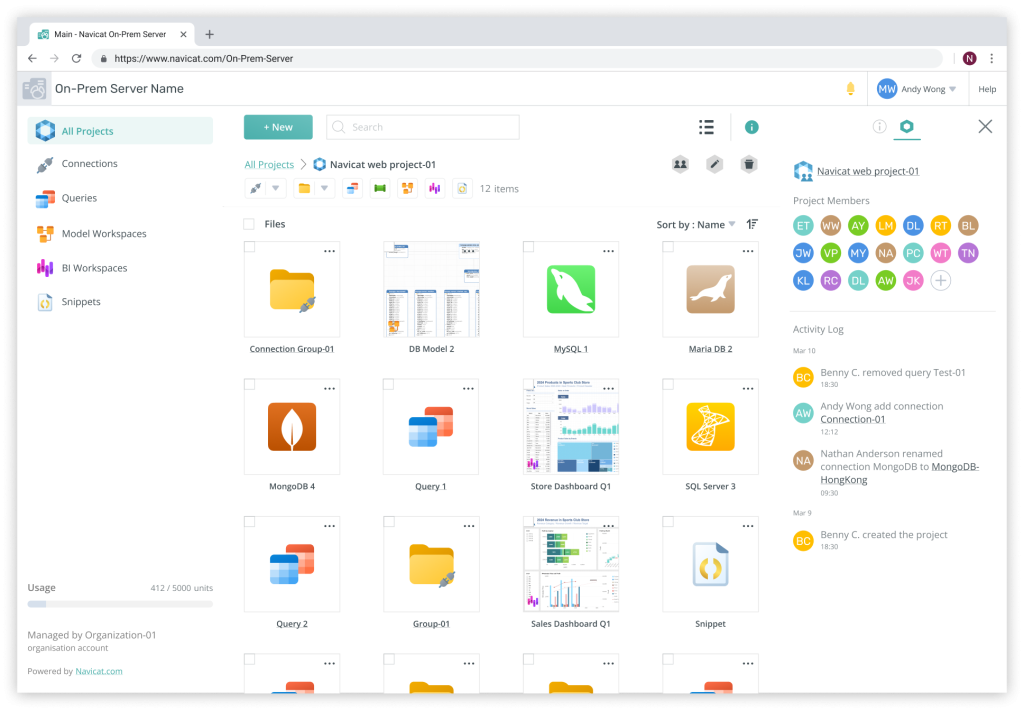Image resolution: width=1024 pixels, height=711 pixels.
Task: Open the project members icon in toolbar
Action: [x=680, y=164]
